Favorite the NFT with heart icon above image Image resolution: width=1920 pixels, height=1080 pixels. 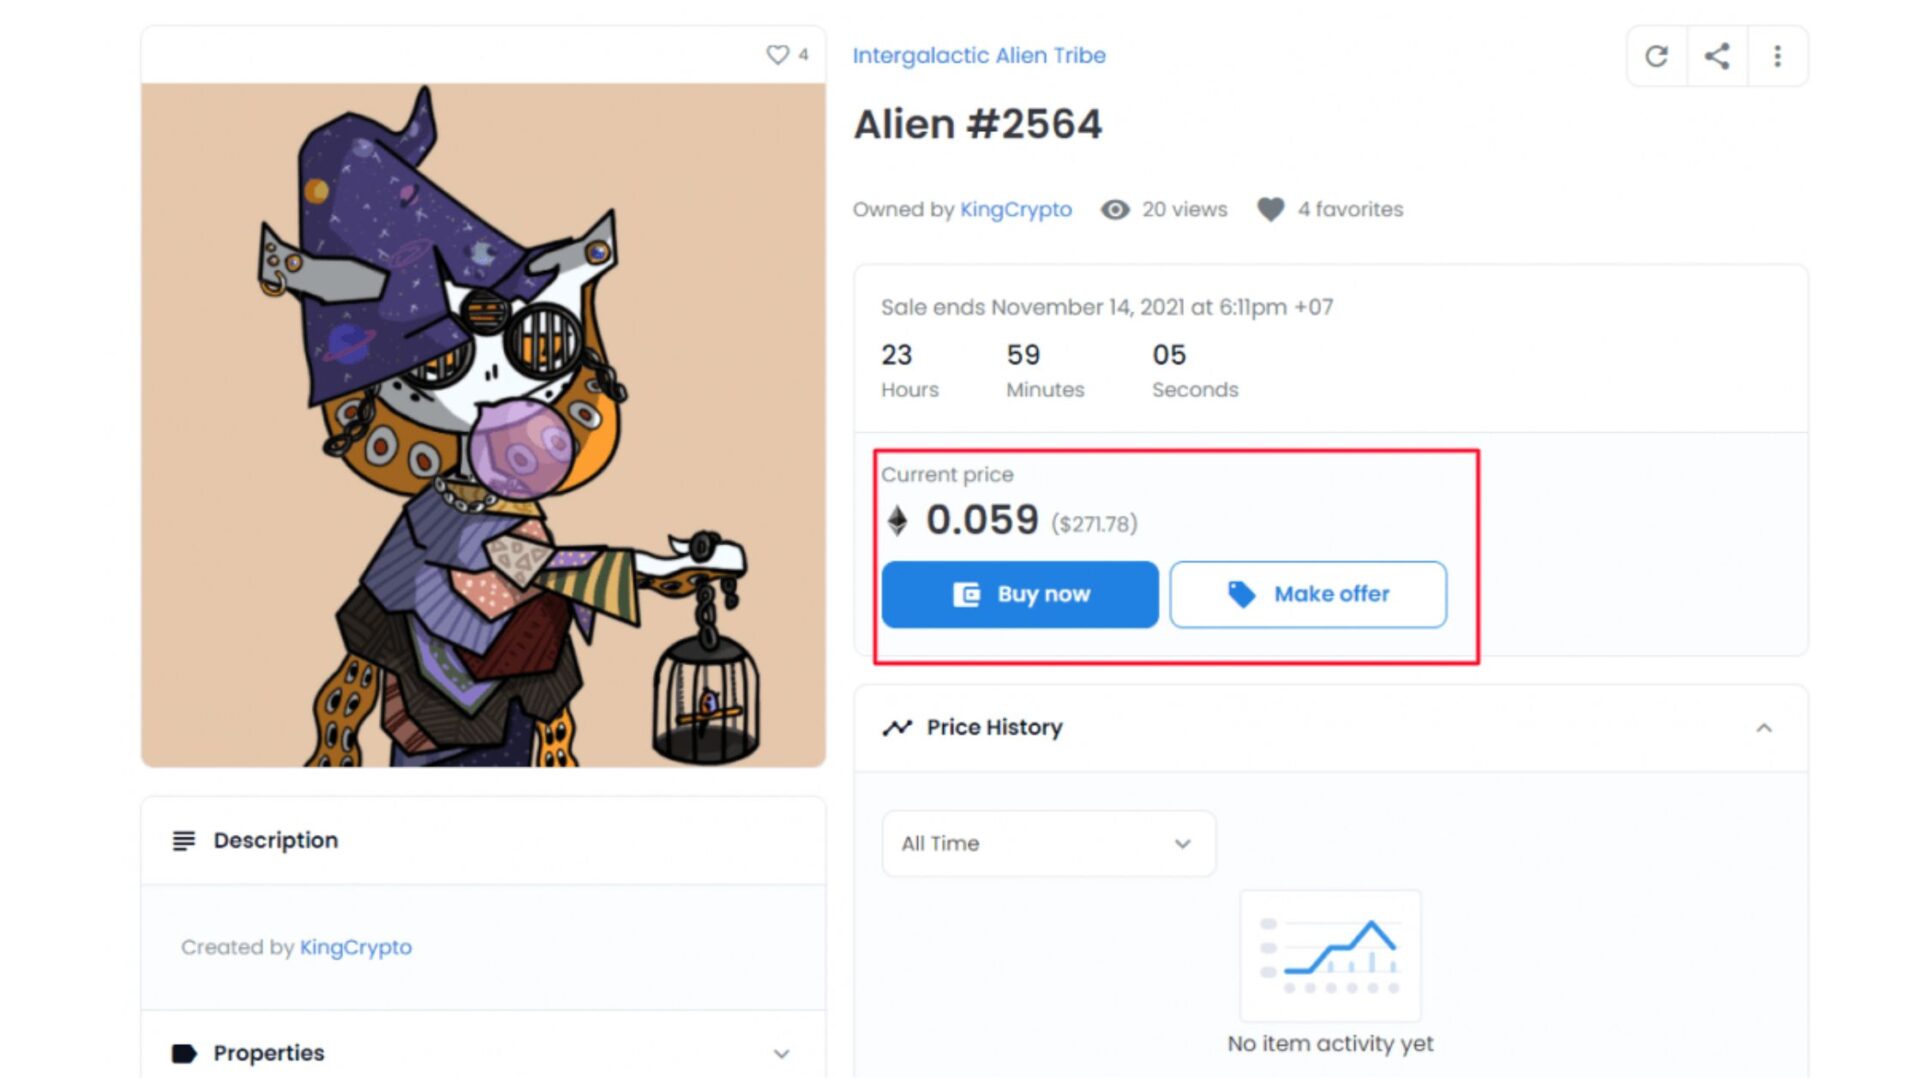point(777,55)
